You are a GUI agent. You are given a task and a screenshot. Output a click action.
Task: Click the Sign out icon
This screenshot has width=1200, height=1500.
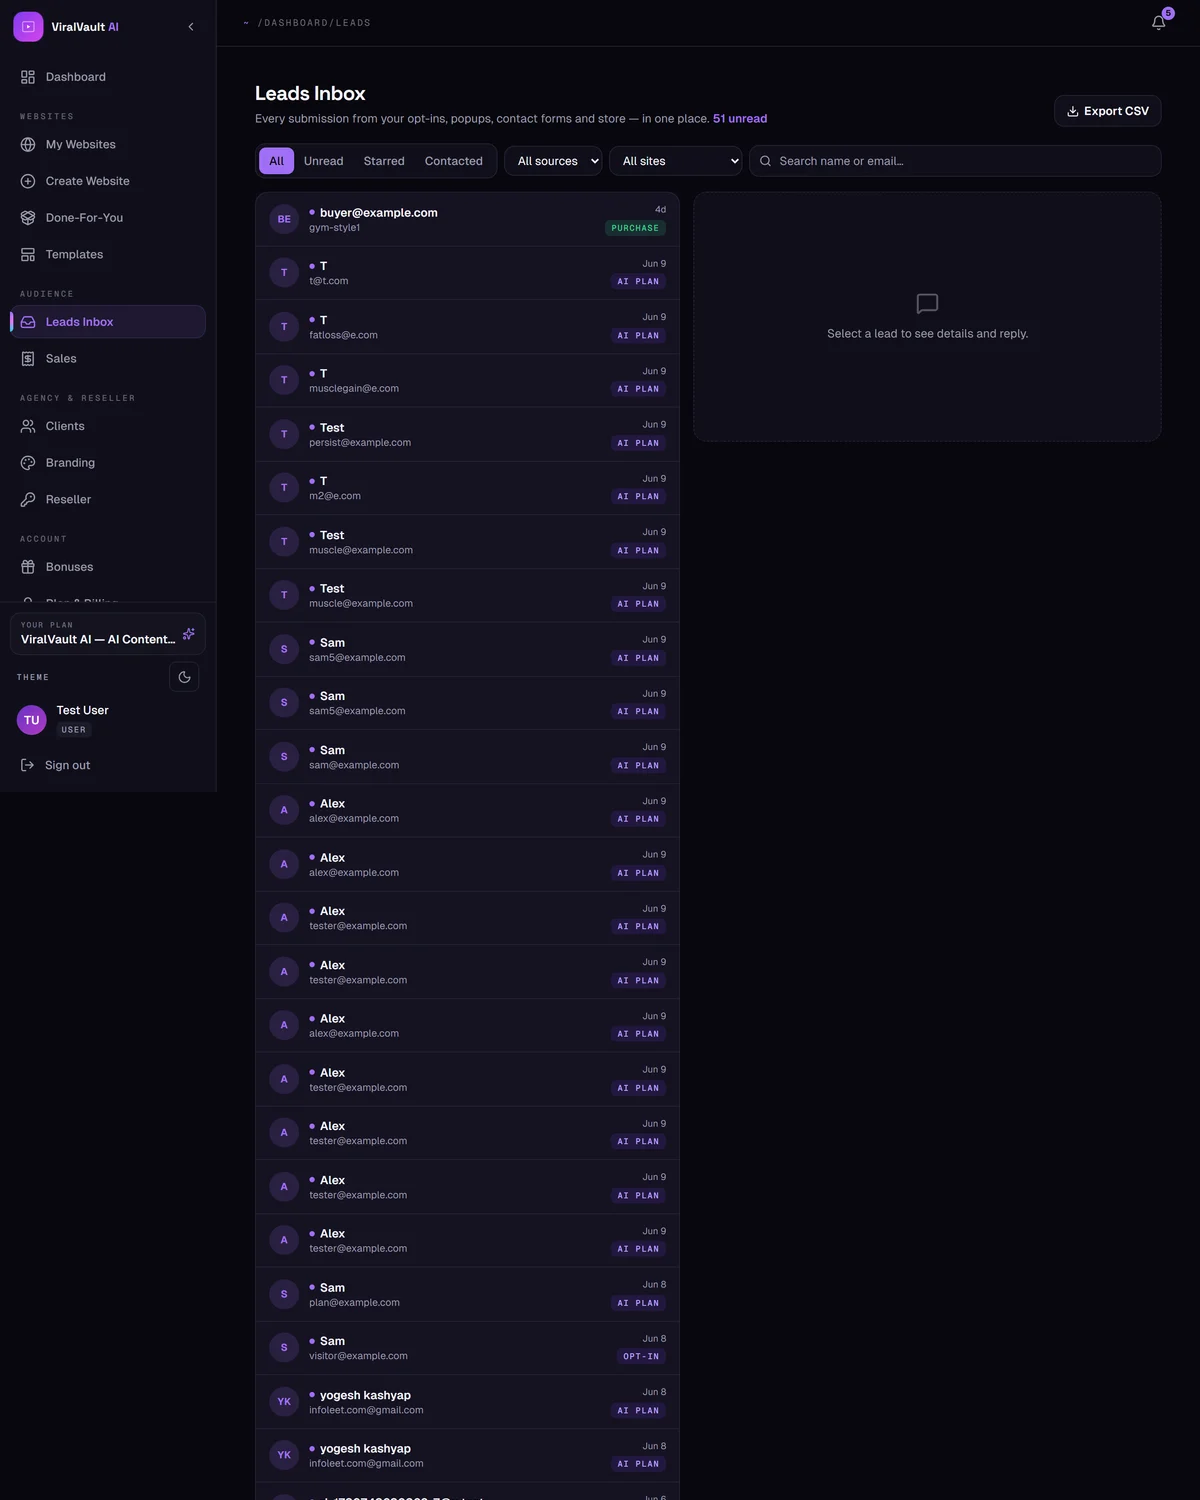point(28,765)
